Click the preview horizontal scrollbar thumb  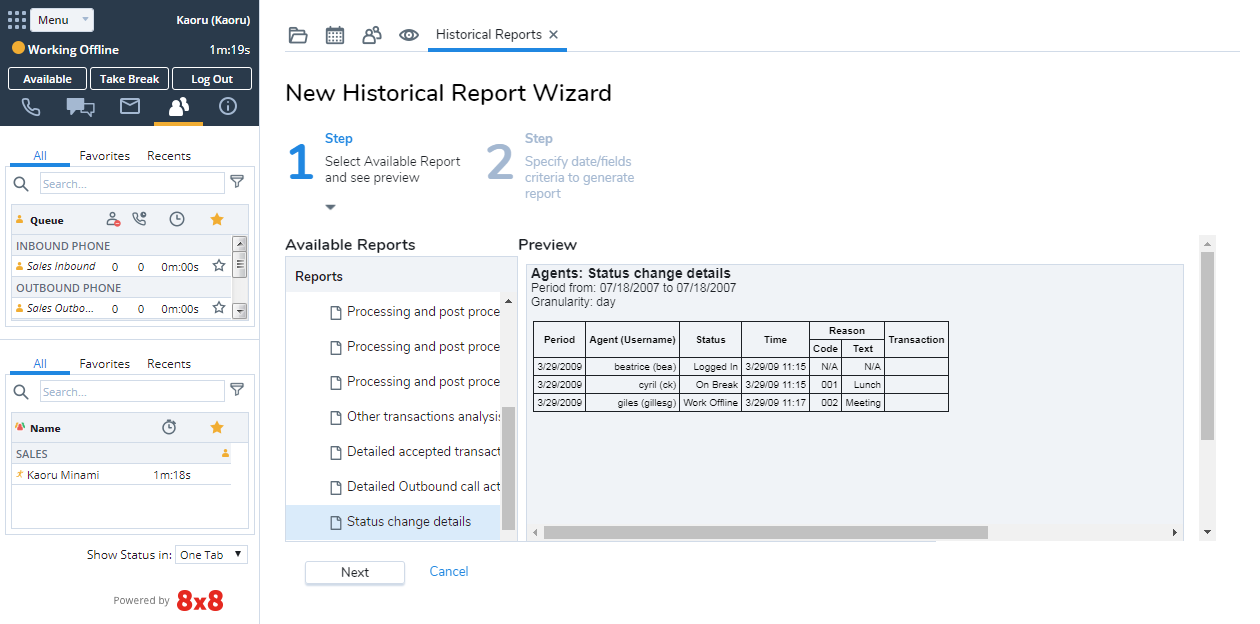tap(765, 533)
